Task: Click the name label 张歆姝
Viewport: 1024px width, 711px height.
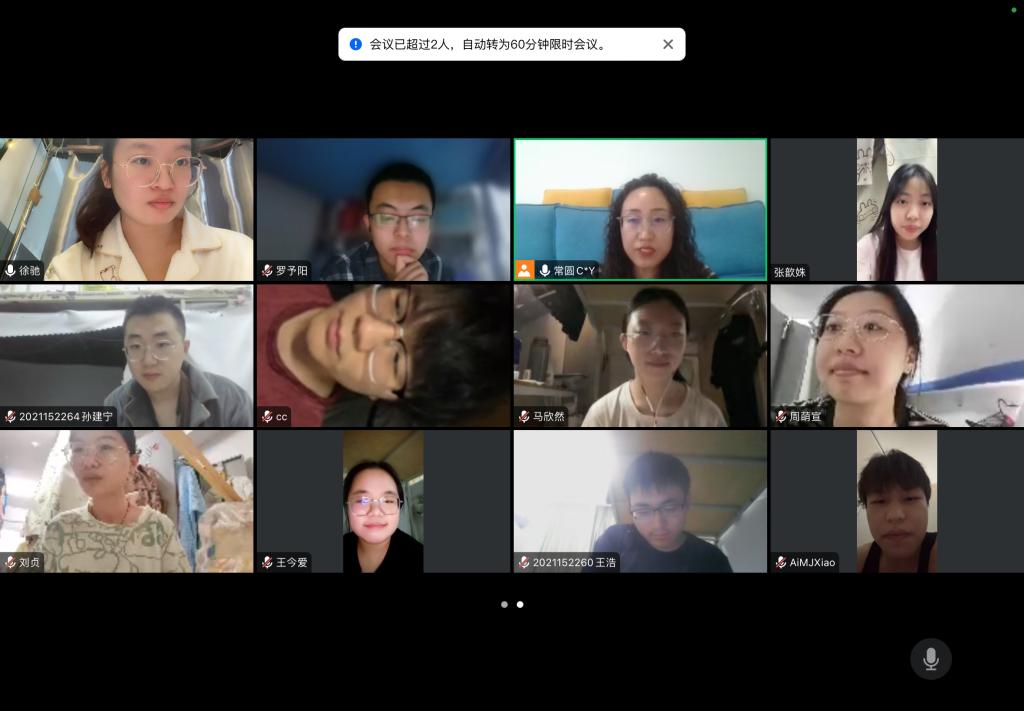Action: [790, 272]
